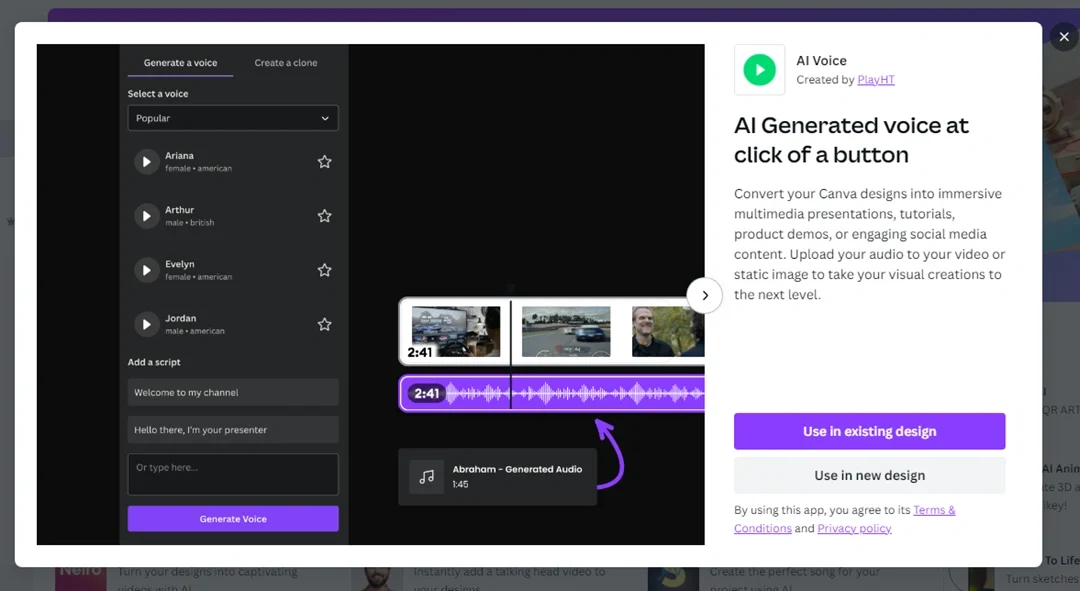Select the Abraham Generated Audio item
This screenshot has width=1080, height=591.
[x=497, y=477]
